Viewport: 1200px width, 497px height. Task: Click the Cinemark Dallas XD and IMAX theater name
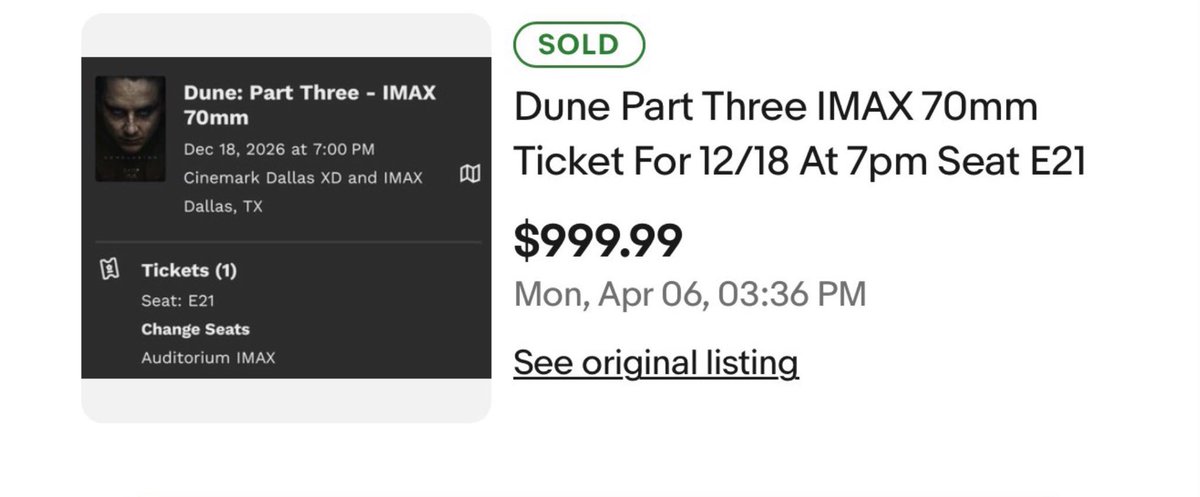303,178
